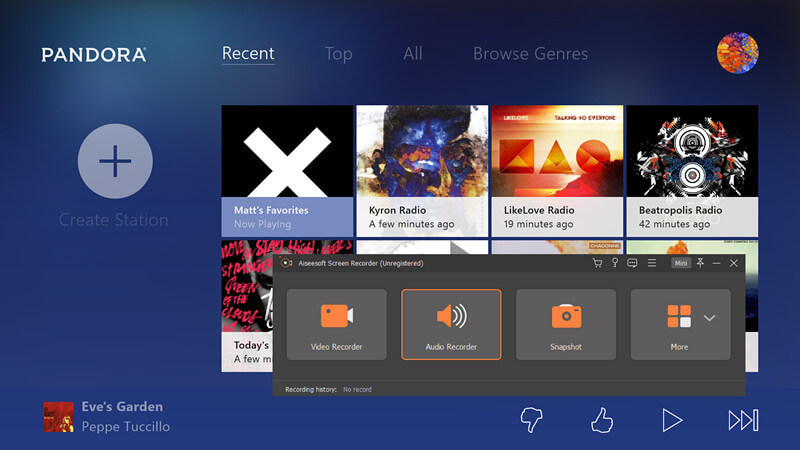Open the recorder hamburger menu
The image size is (800, 450).
tap(652, 263)
